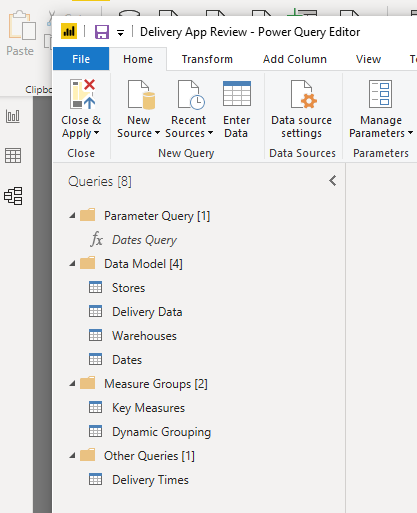417x513 pixels.
Task: Click the fx icon beside Dates Query
Action: [97, 240]
